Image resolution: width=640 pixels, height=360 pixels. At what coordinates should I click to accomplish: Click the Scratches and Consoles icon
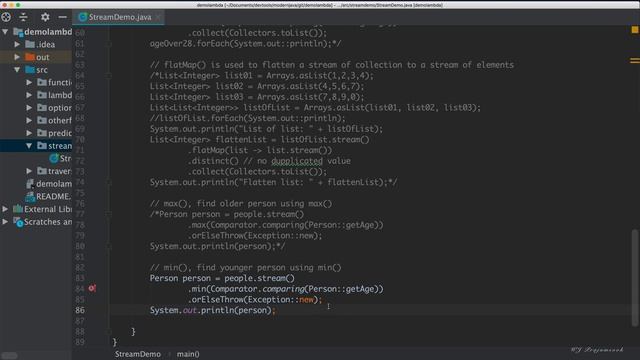click(x=18, y=222)
